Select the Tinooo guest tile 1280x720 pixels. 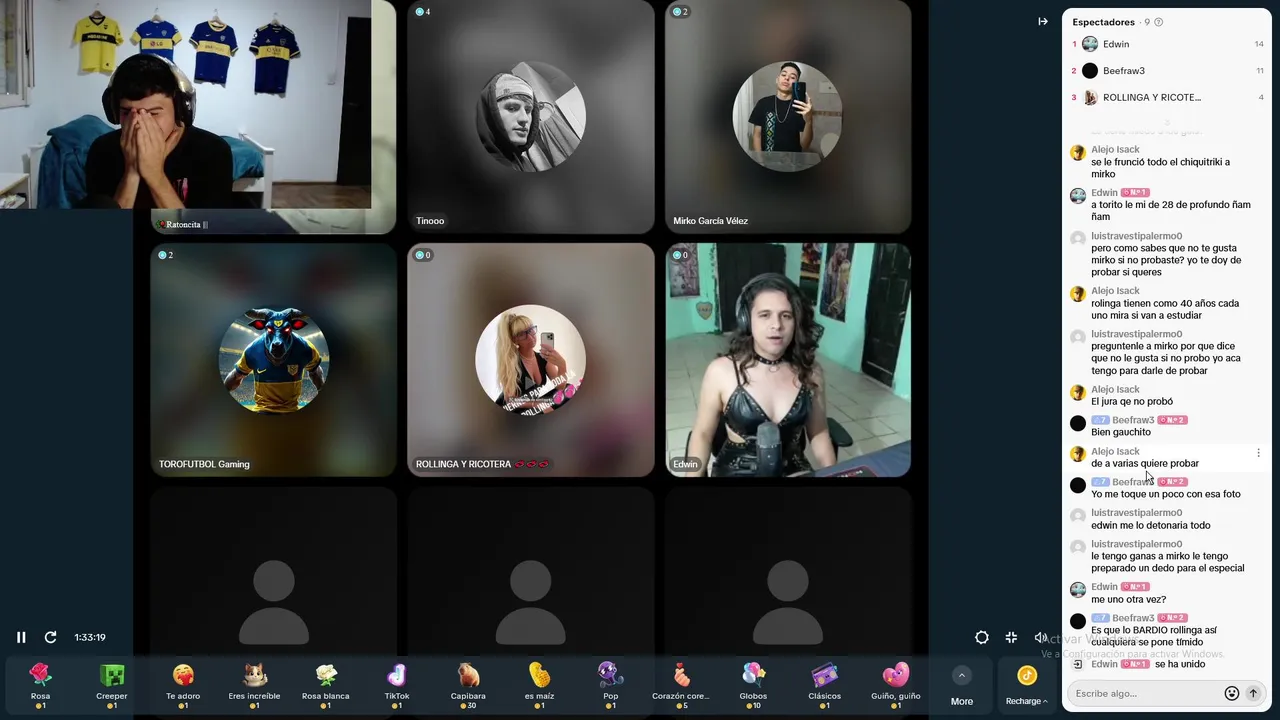(531, 117)
